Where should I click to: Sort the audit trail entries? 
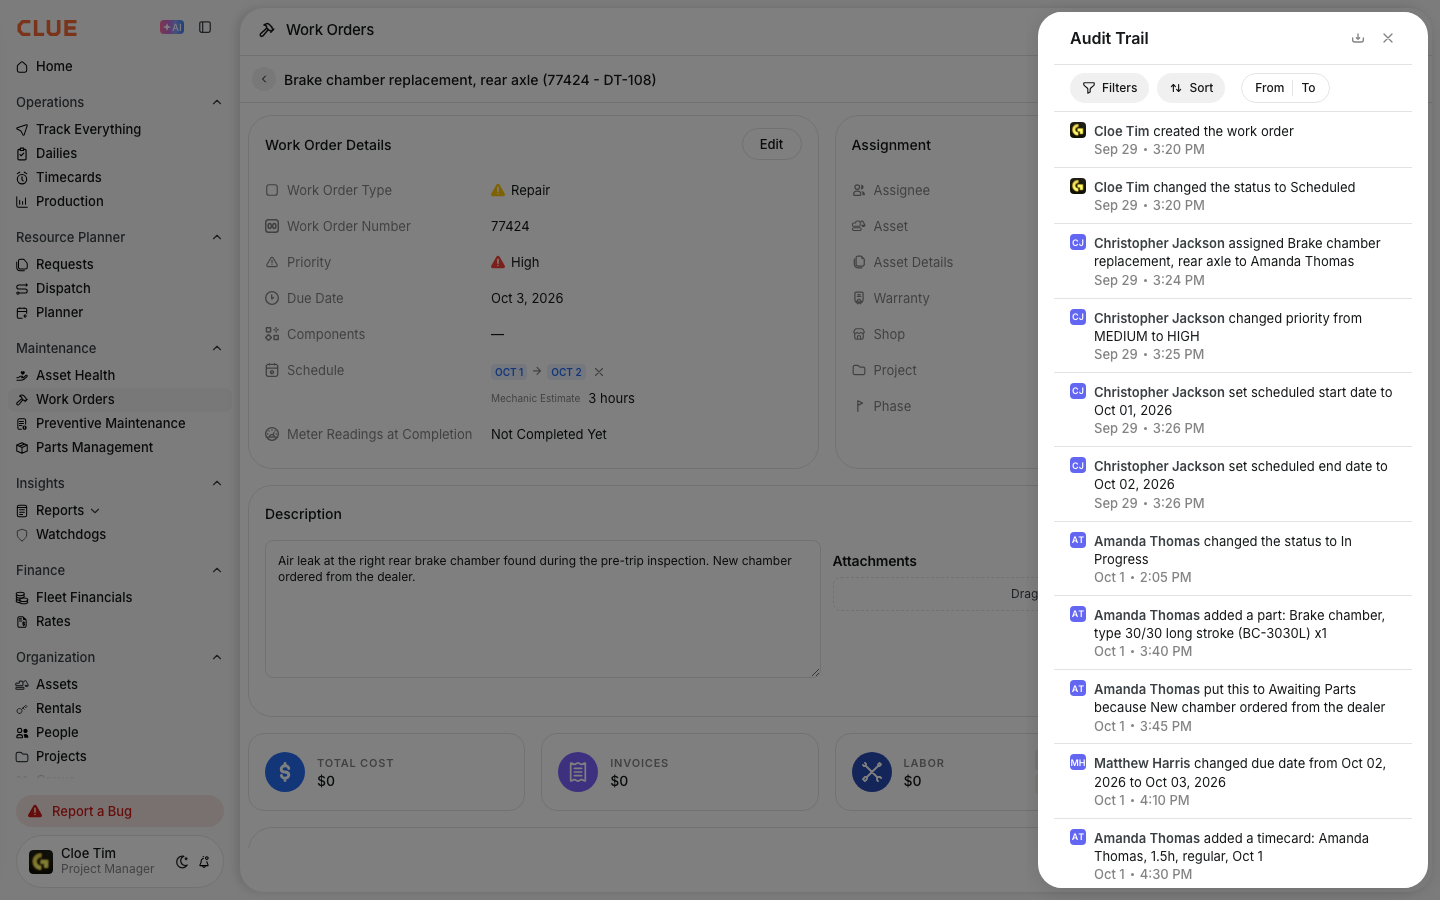click(1191, 88)
